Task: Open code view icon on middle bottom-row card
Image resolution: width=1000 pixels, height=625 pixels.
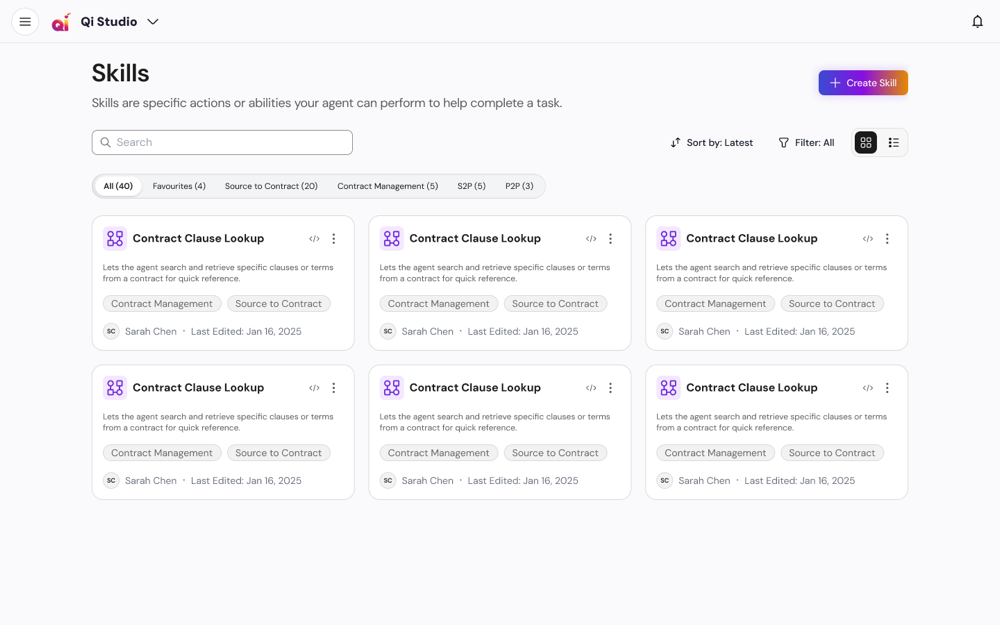Action: (x=591, y=388)
